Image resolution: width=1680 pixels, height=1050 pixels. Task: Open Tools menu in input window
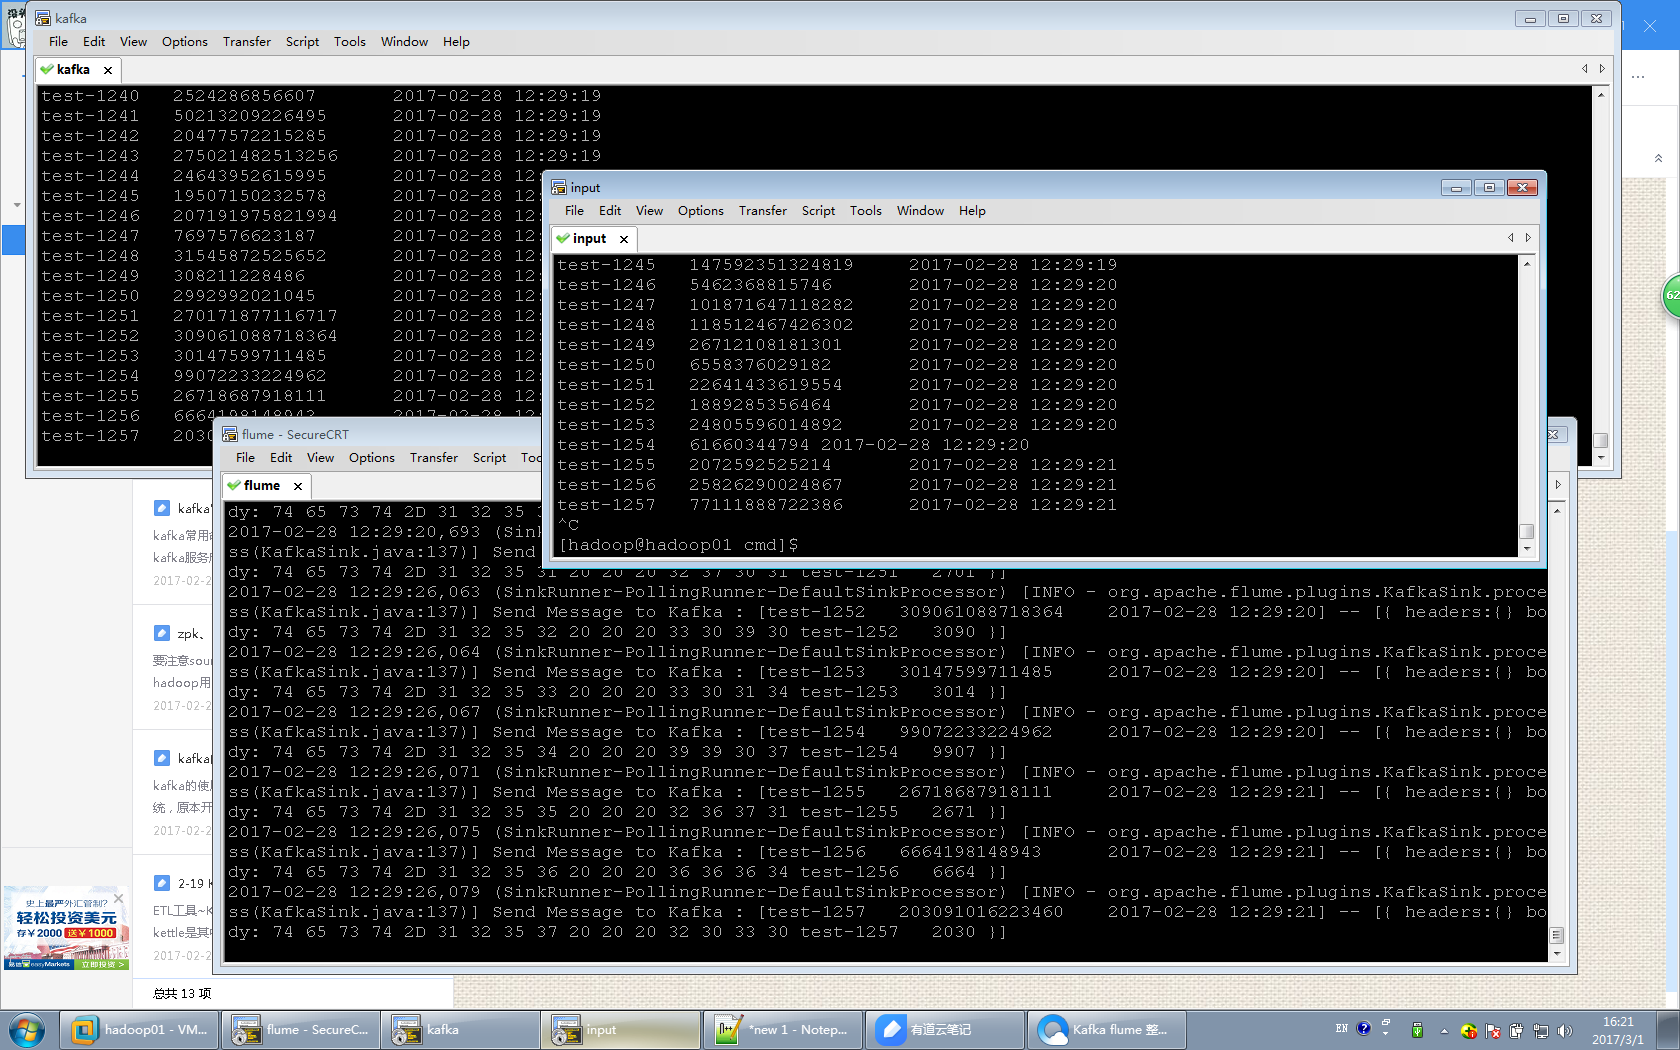click(866, 210)
